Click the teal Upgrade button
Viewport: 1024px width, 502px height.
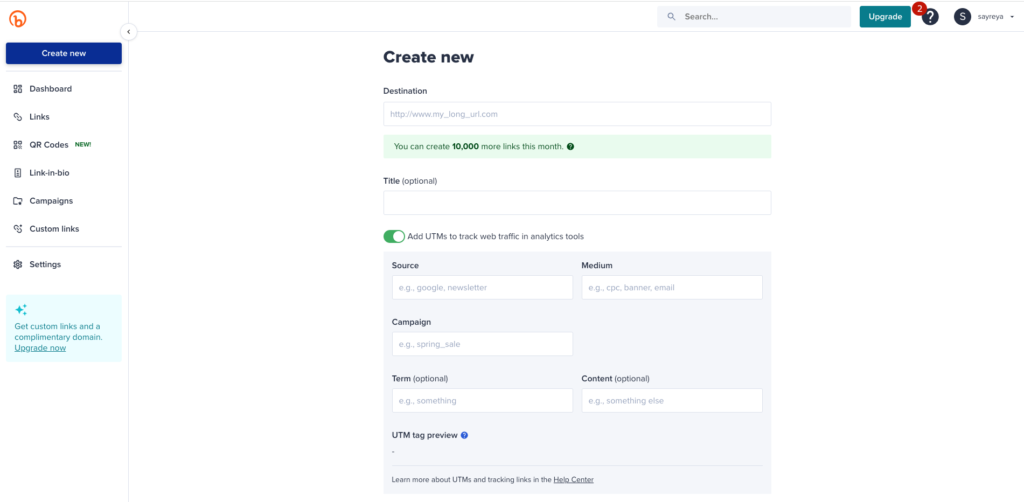pos(884,17)
